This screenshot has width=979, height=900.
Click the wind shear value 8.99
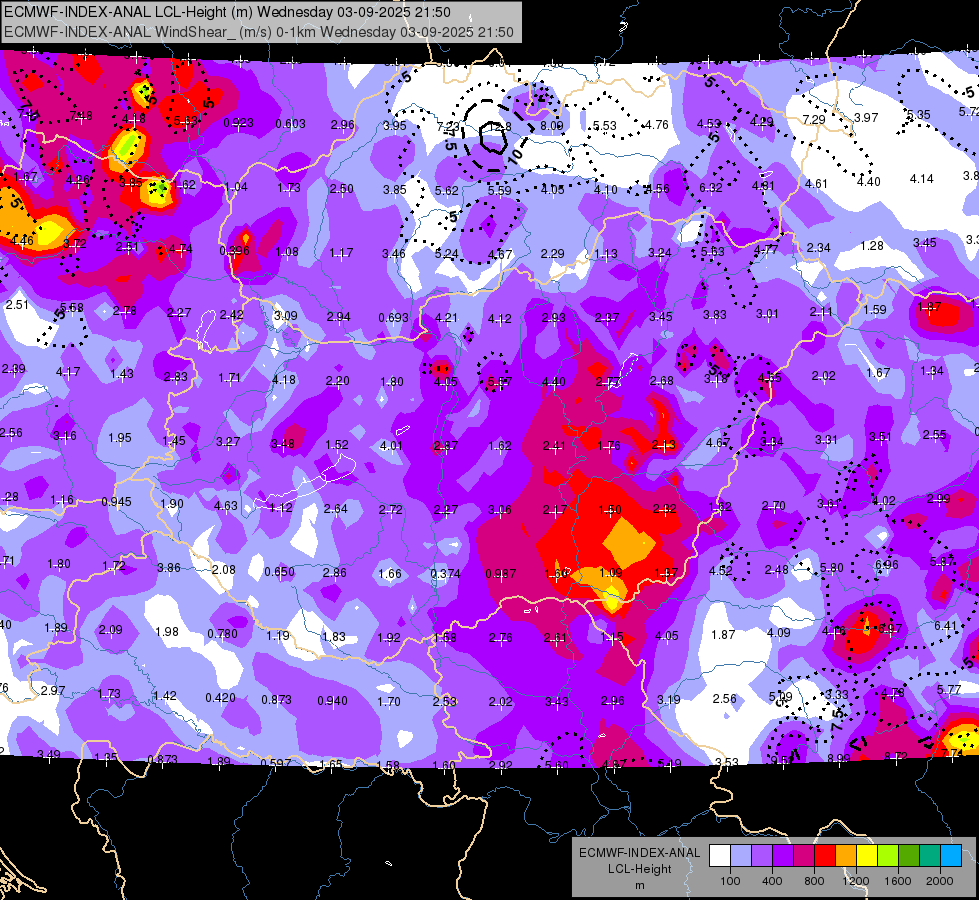[839, 758]
